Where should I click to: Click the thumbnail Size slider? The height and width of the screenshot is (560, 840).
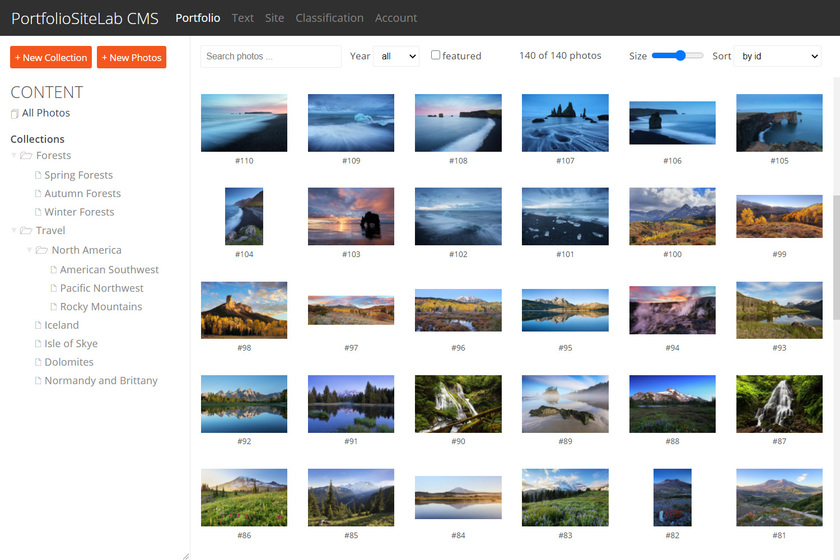[677, 56]
